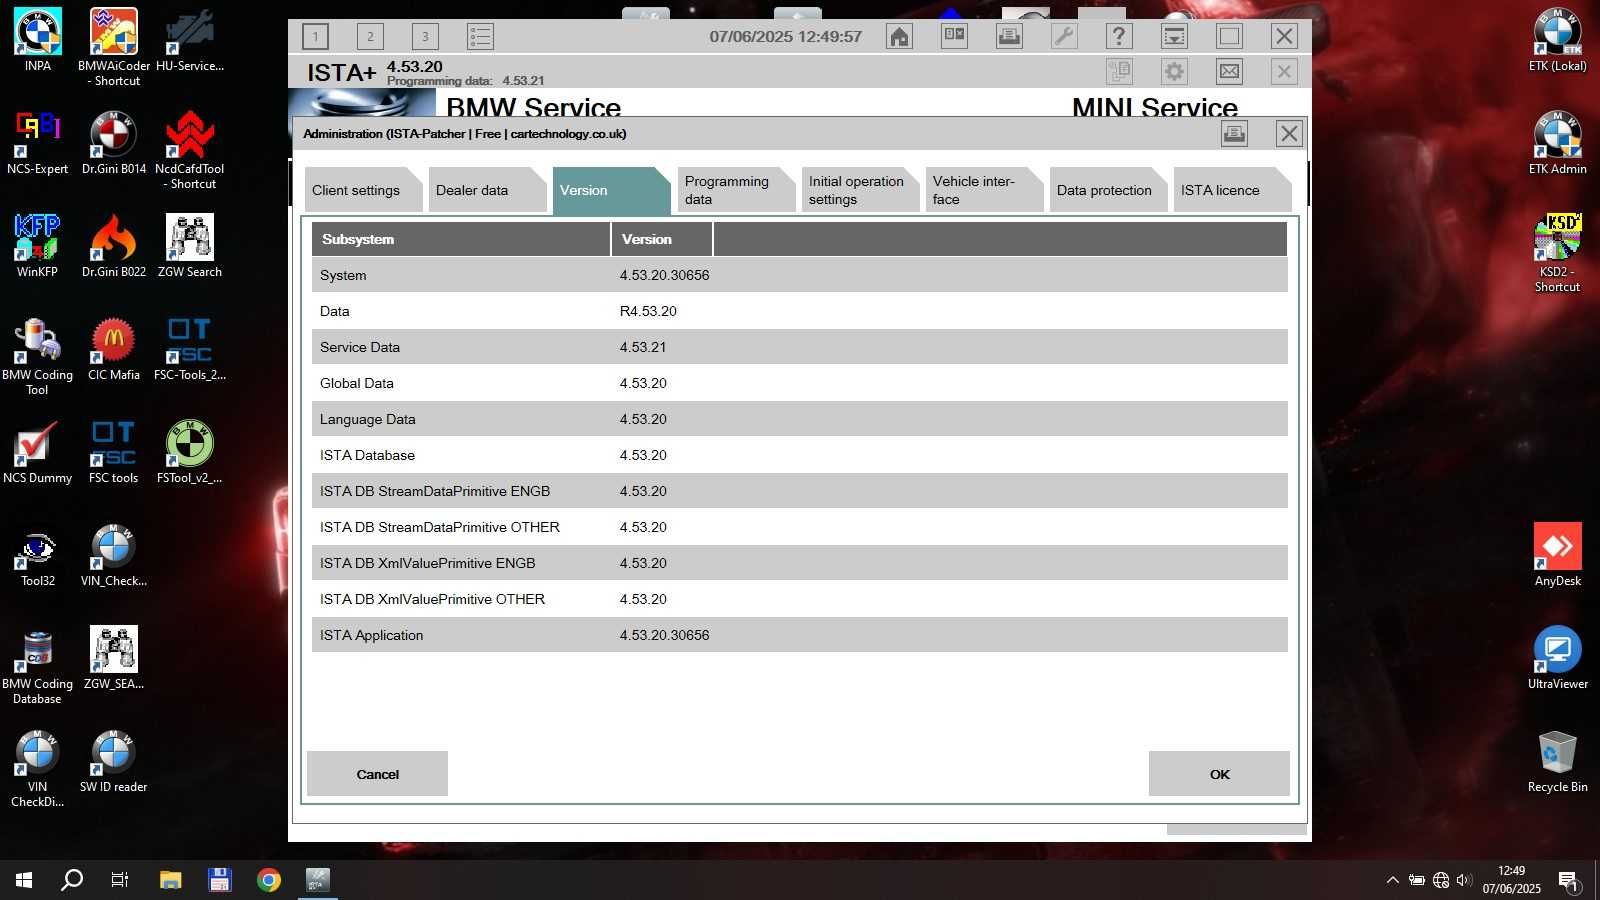Launch the NcdCafdTool shortcut
The width and height of the screenshot is (1600, 900).
click(x=190, y=150)
